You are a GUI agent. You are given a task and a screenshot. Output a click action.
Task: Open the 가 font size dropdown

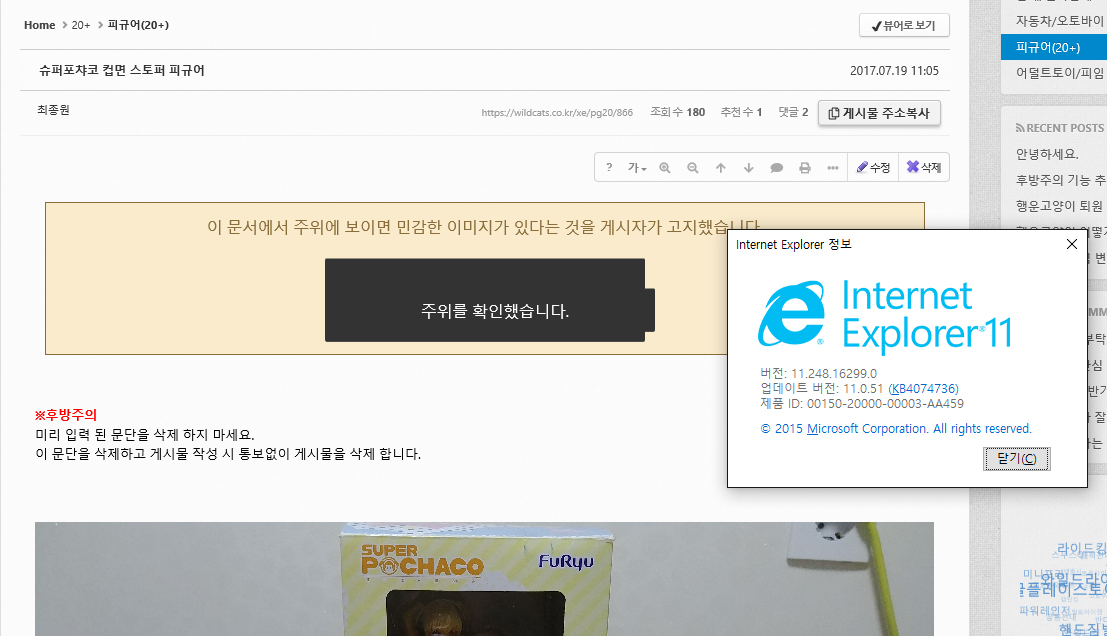pos(637,167)
